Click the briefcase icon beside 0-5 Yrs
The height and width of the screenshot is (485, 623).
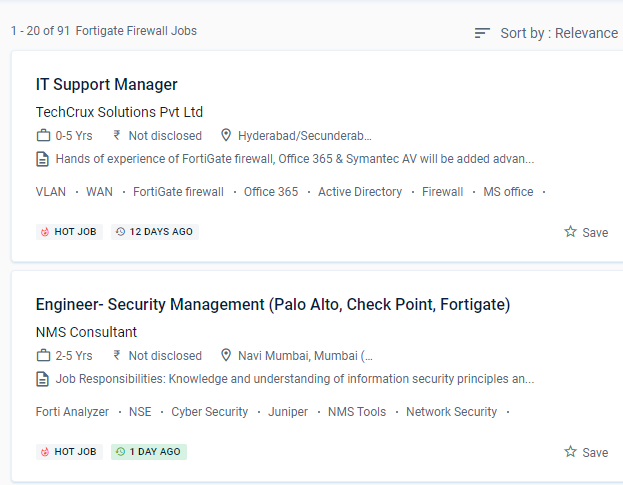[43, 135]
